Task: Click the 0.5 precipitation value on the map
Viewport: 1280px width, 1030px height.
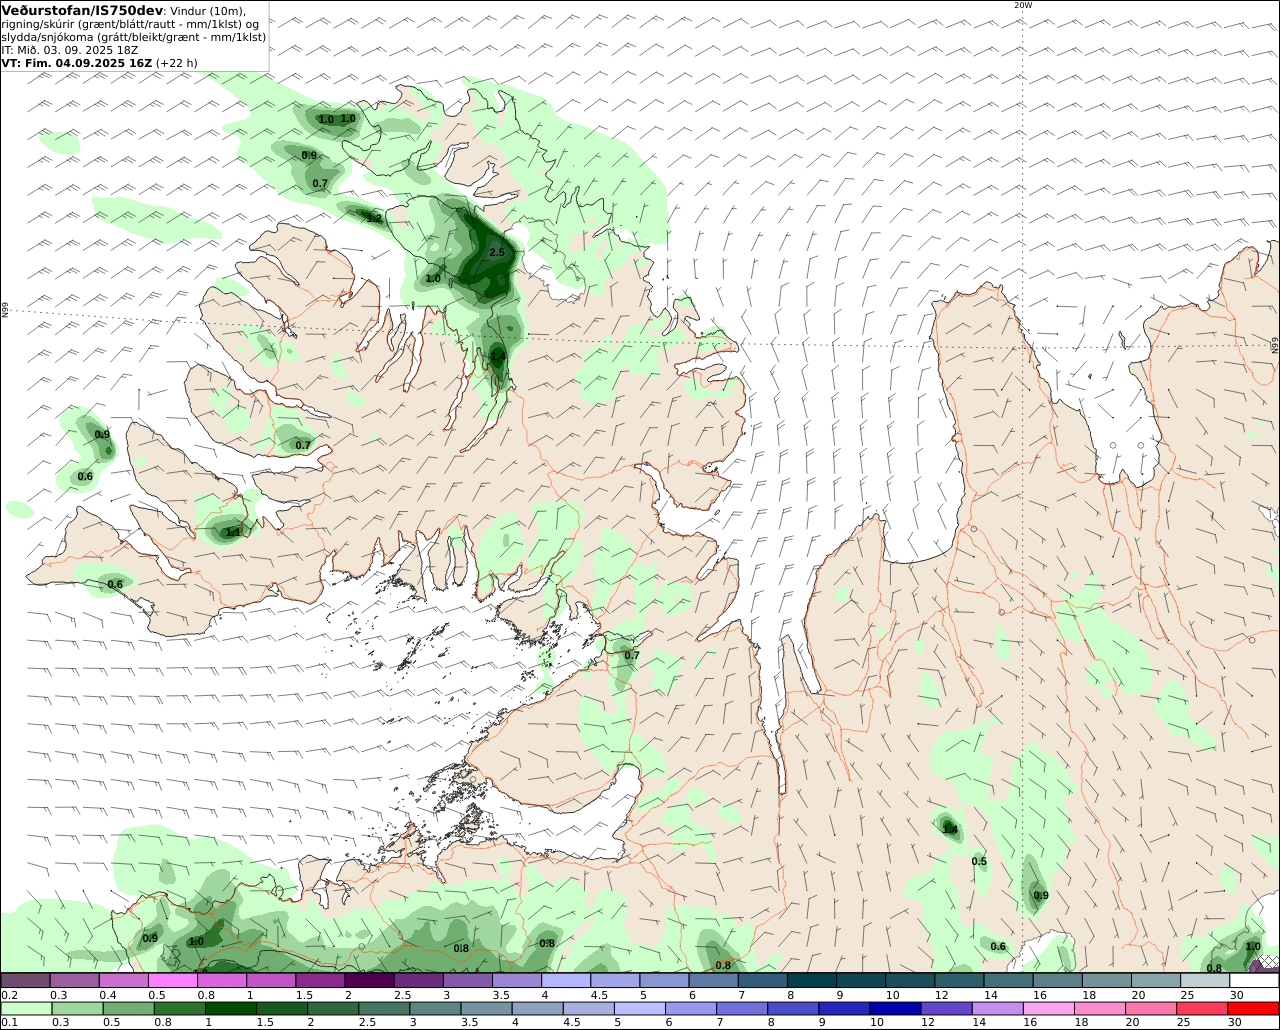Action: tap(979, 861)
